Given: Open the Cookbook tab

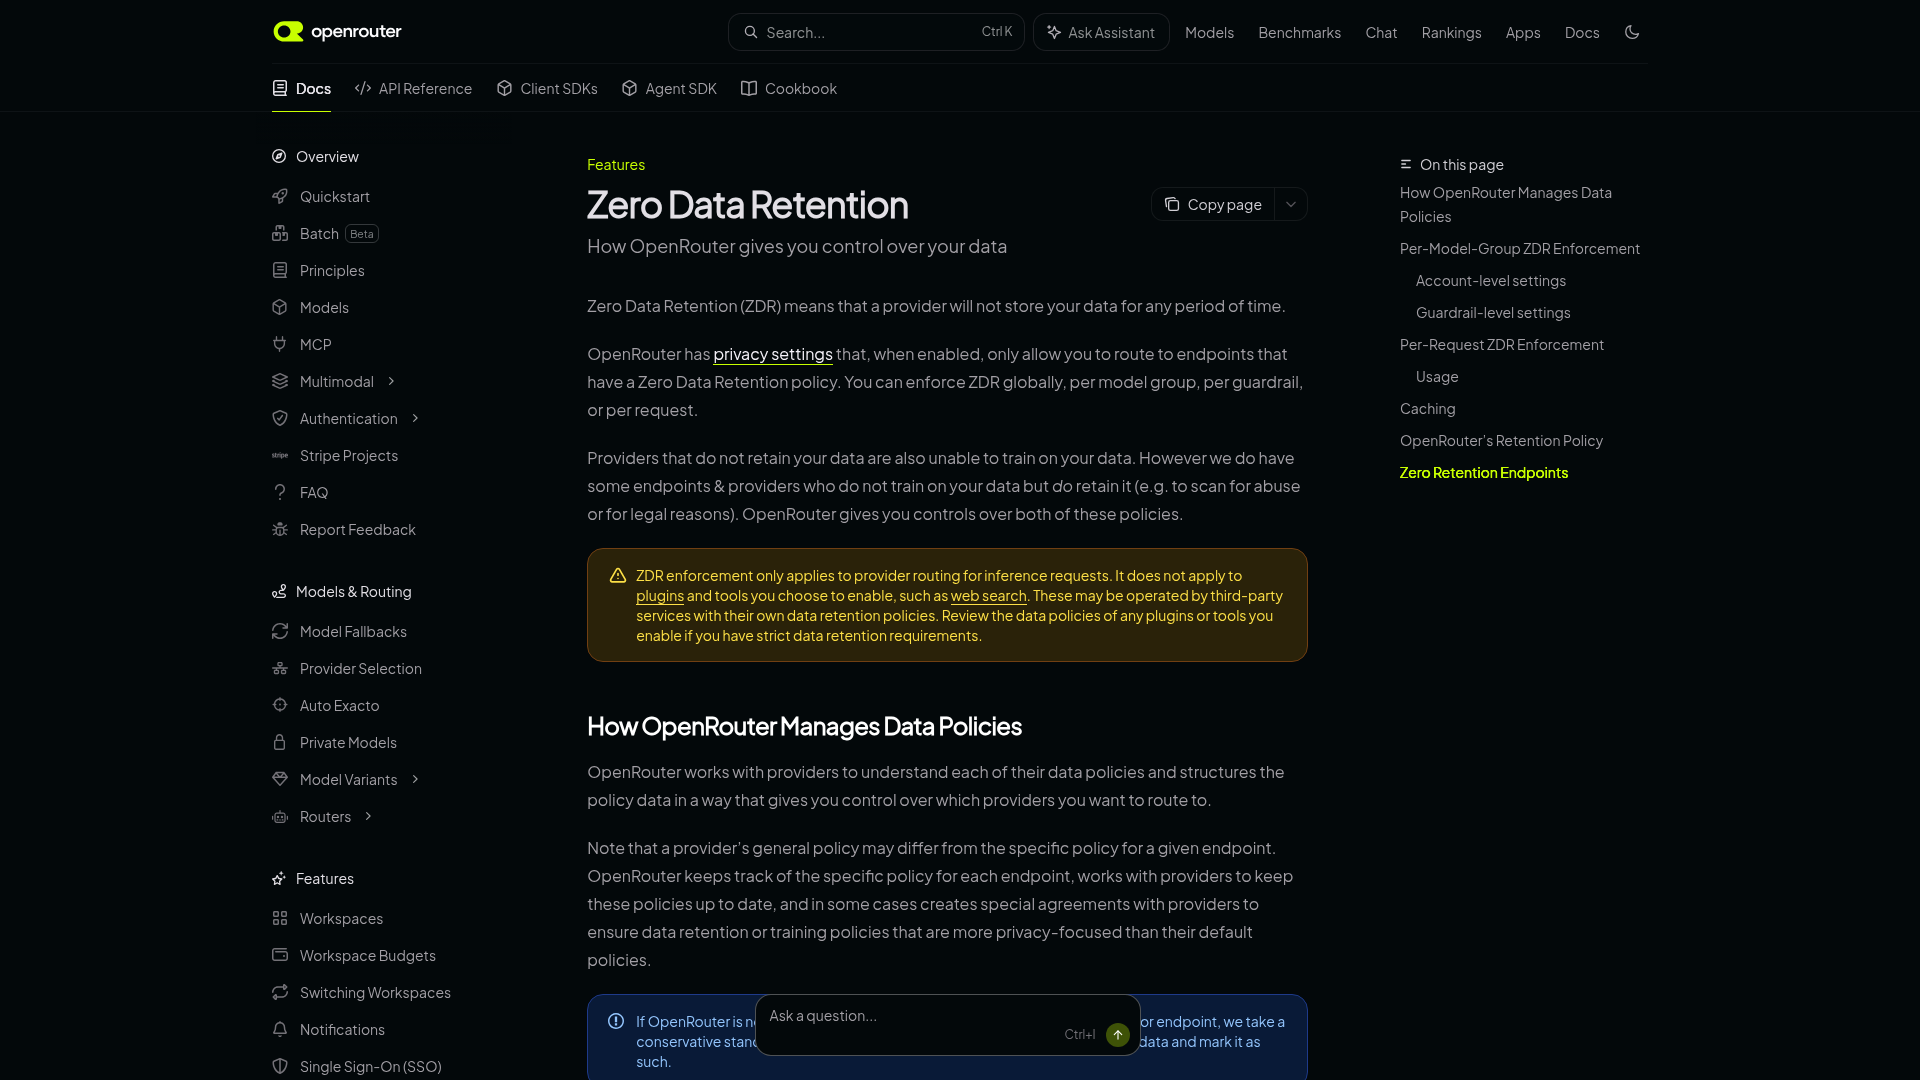Looking at the screenshot, I should click(789, 88).
